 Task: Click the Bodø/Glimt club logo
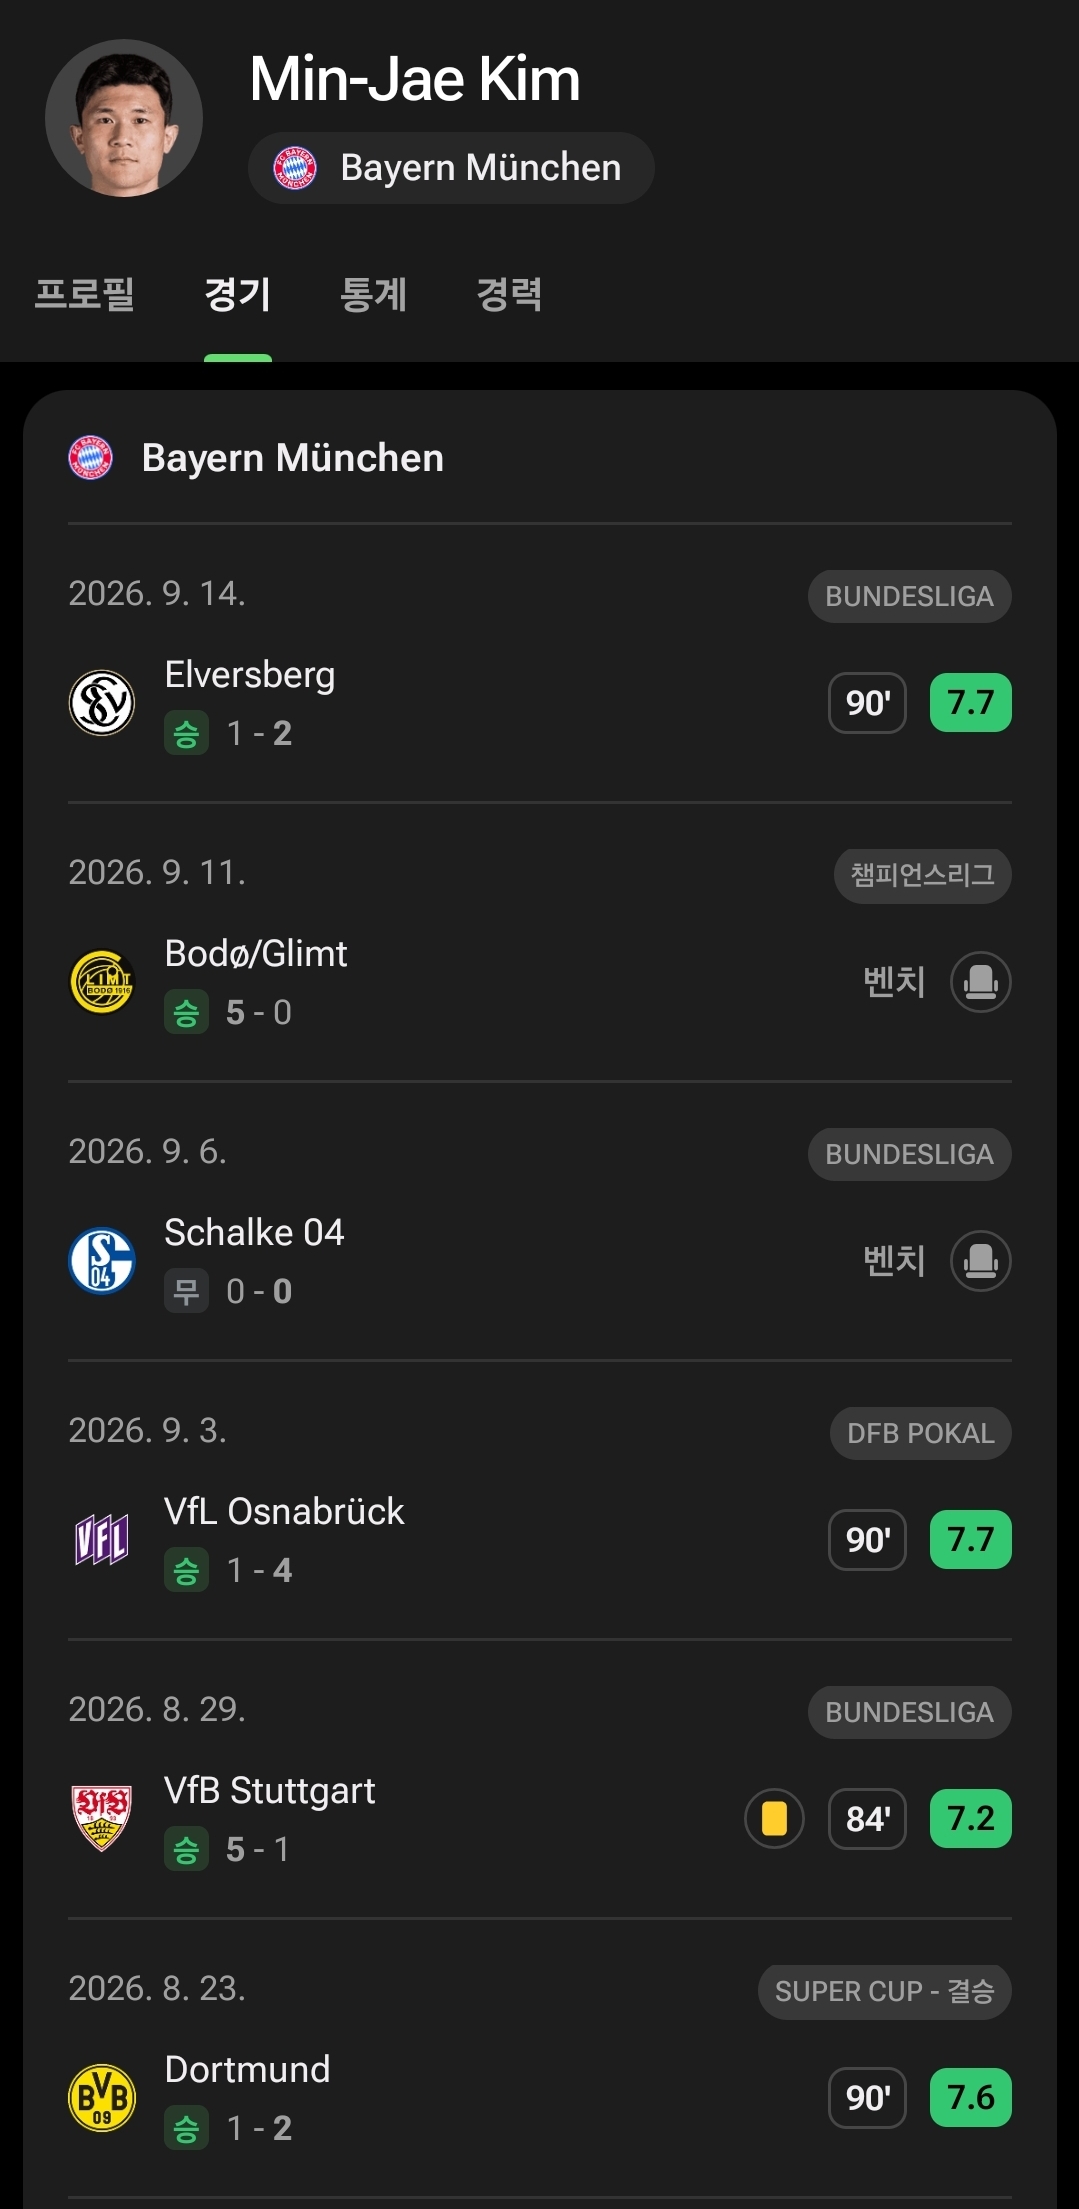[x=102, y=982]
